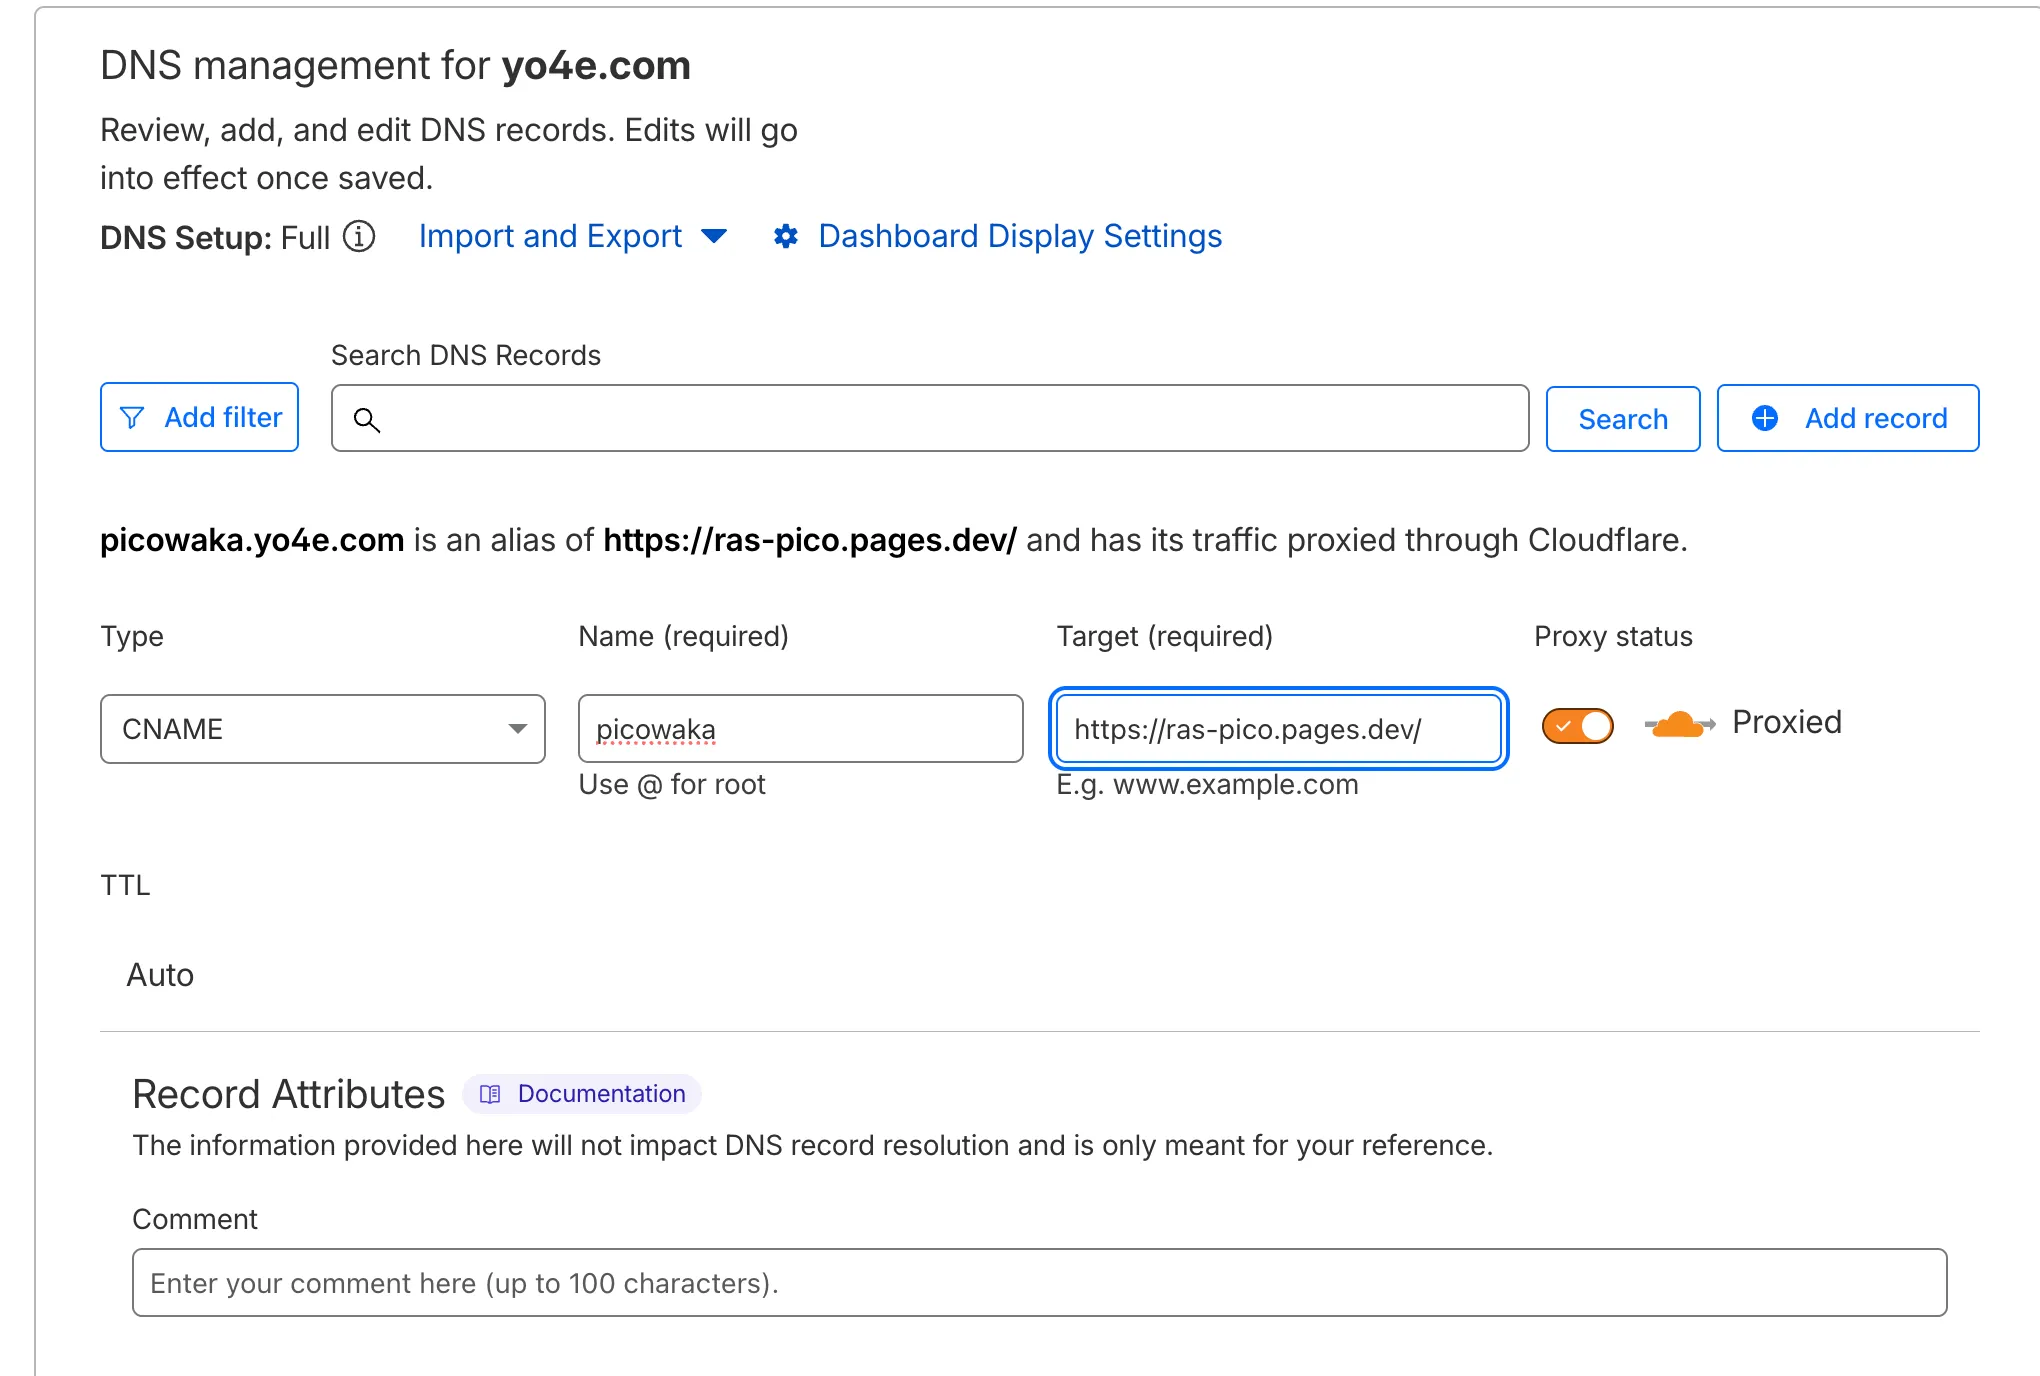
Task: Click the magnifier icon in search box
Action: pos(367,420)
